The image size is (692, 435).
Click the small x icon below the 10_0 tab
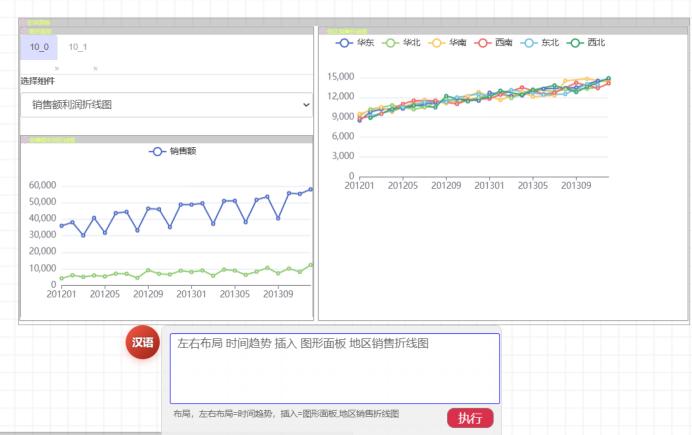click(57, 68)
